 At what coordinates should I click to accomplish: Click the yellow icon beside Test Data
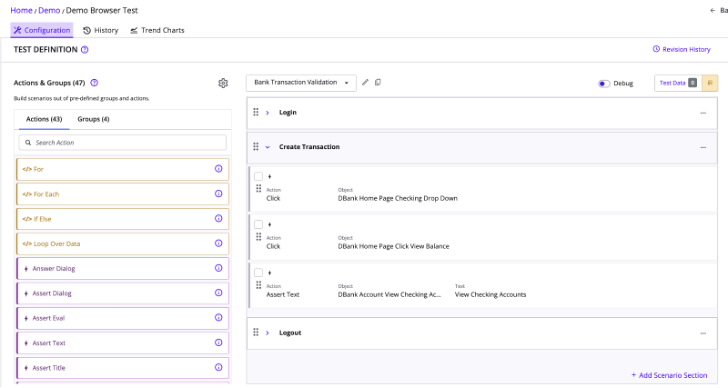[x=710, y=83]
